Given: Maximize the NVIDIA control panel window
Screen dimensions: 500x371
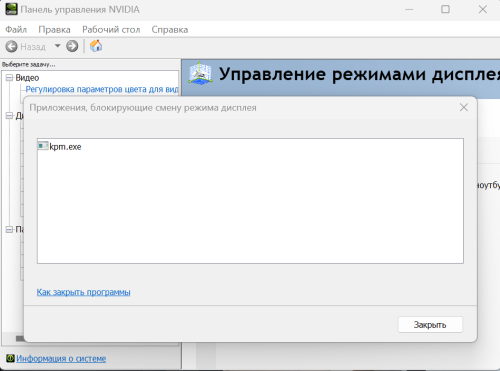Looking at the screenshot, I should tap(445, 9).
